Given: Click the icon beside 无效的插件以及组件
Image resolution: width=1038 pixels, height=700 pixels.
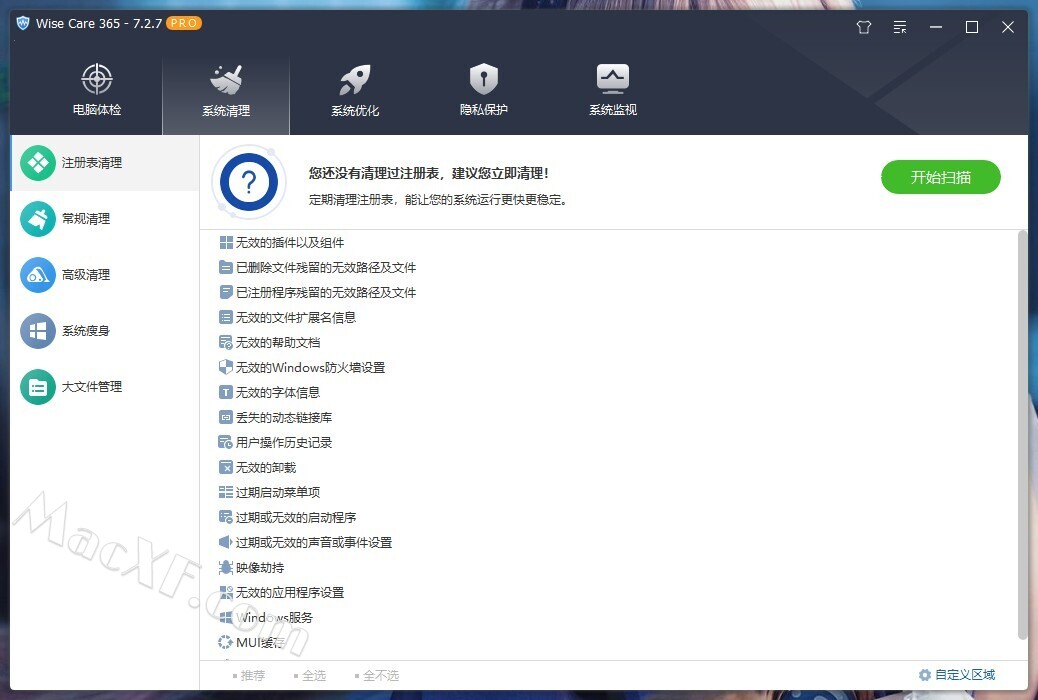Looking at the screenshot, I should point(226,242).
